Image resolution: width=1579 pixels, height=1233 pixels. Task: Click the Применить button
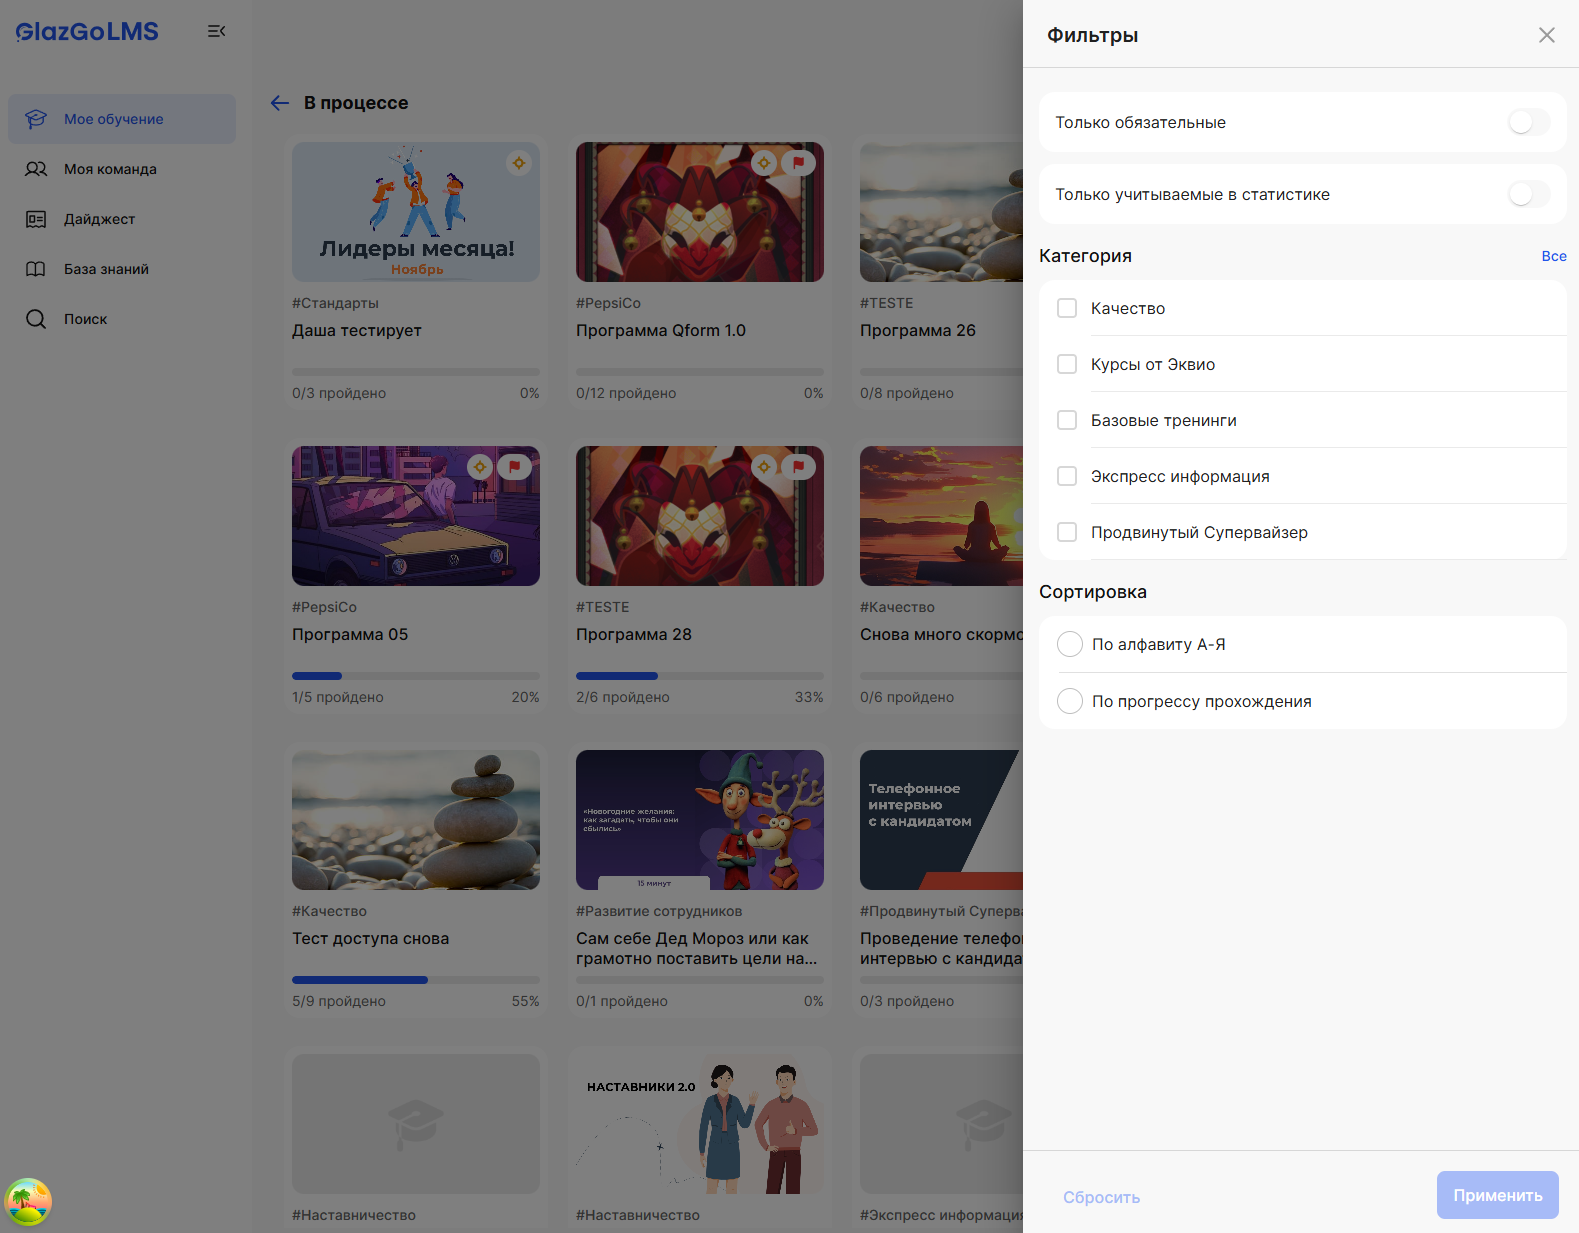(x=1498, y=1195)
